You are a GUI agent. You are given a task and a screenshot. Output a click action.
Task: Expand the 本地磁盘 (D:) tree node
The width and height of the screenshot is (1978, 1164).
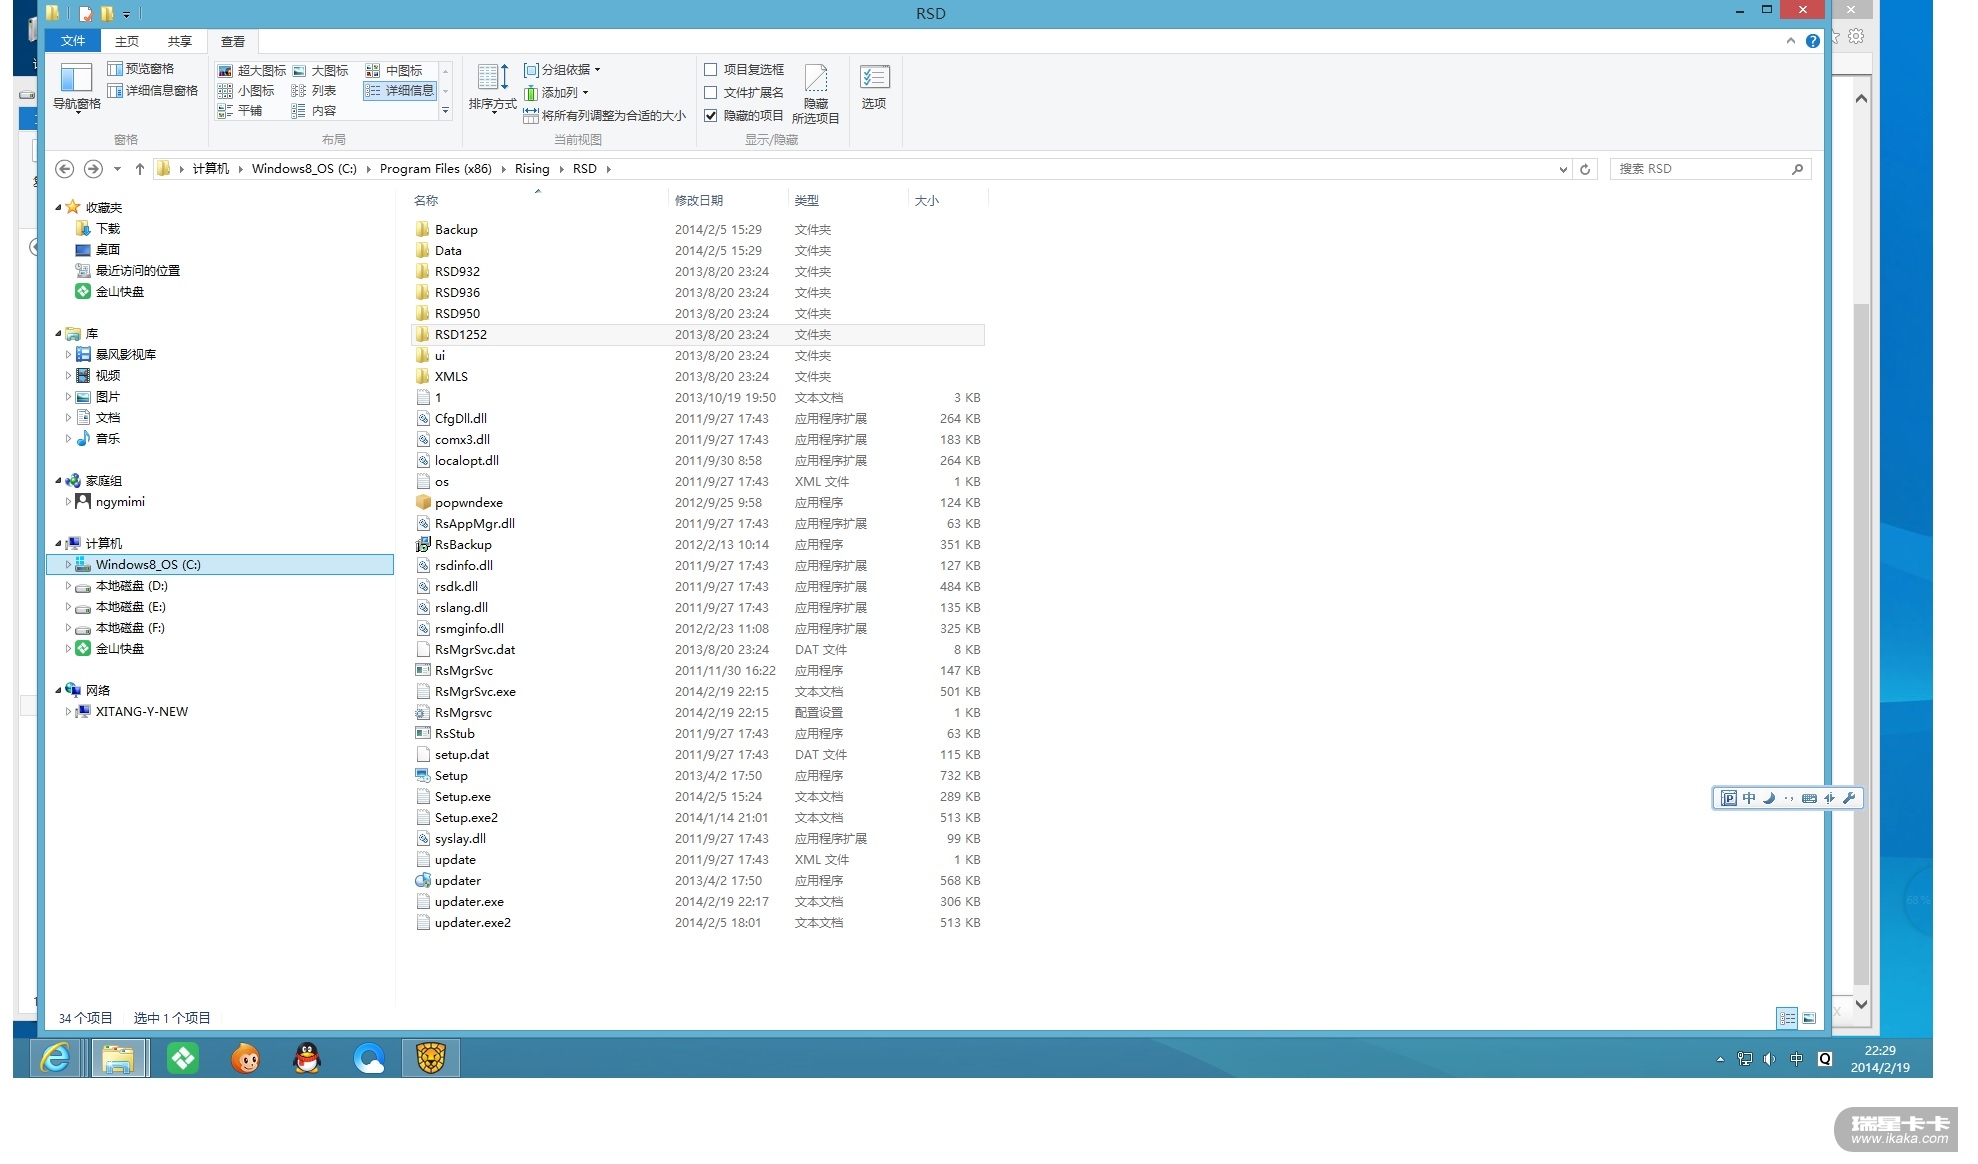point(68,586)
